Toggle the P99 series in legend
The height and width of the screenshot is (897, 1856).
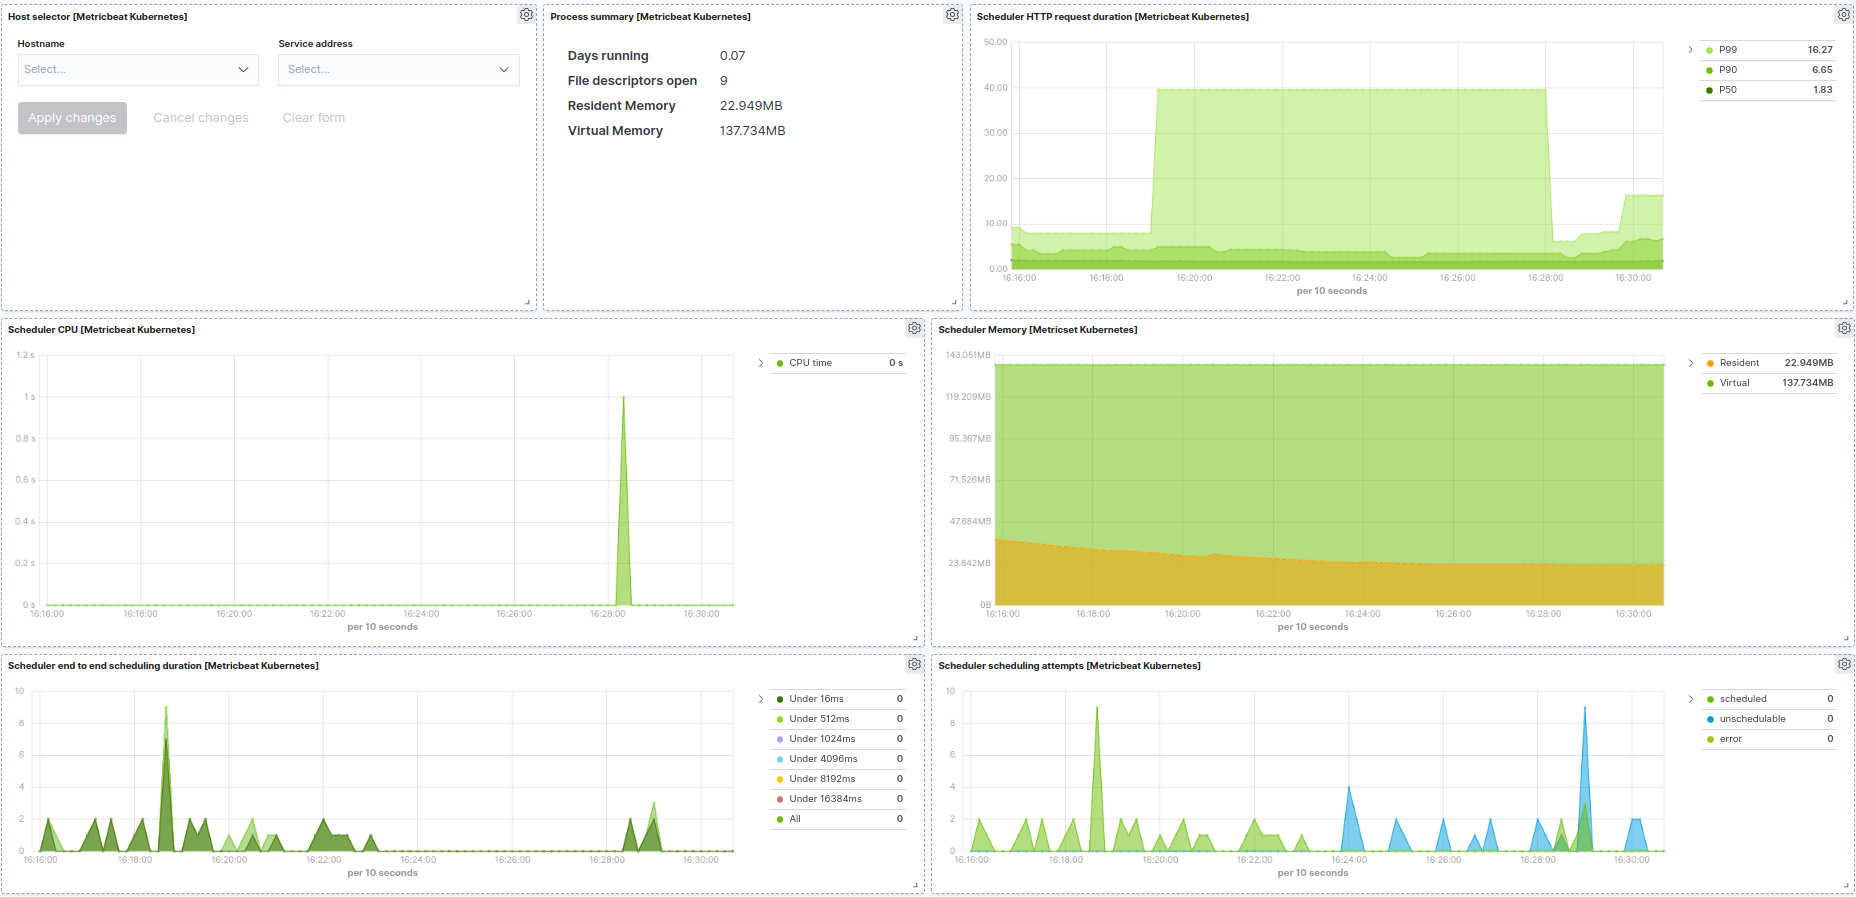click(x=1727, y=50)
